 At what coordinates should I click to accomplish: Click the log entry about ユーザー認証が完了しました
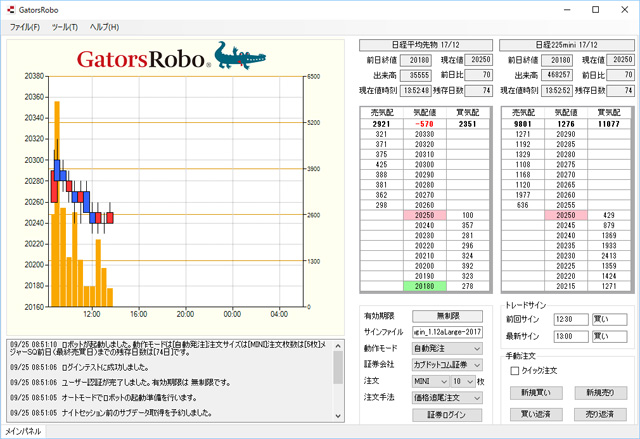(120, 383)
